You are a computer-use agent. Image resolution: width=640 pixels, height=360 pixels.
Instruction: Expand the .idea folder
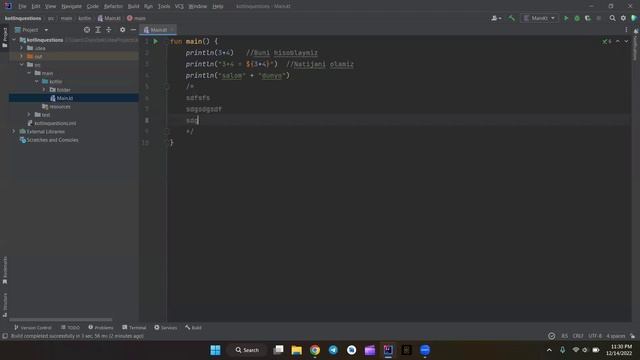click(22, 48)
